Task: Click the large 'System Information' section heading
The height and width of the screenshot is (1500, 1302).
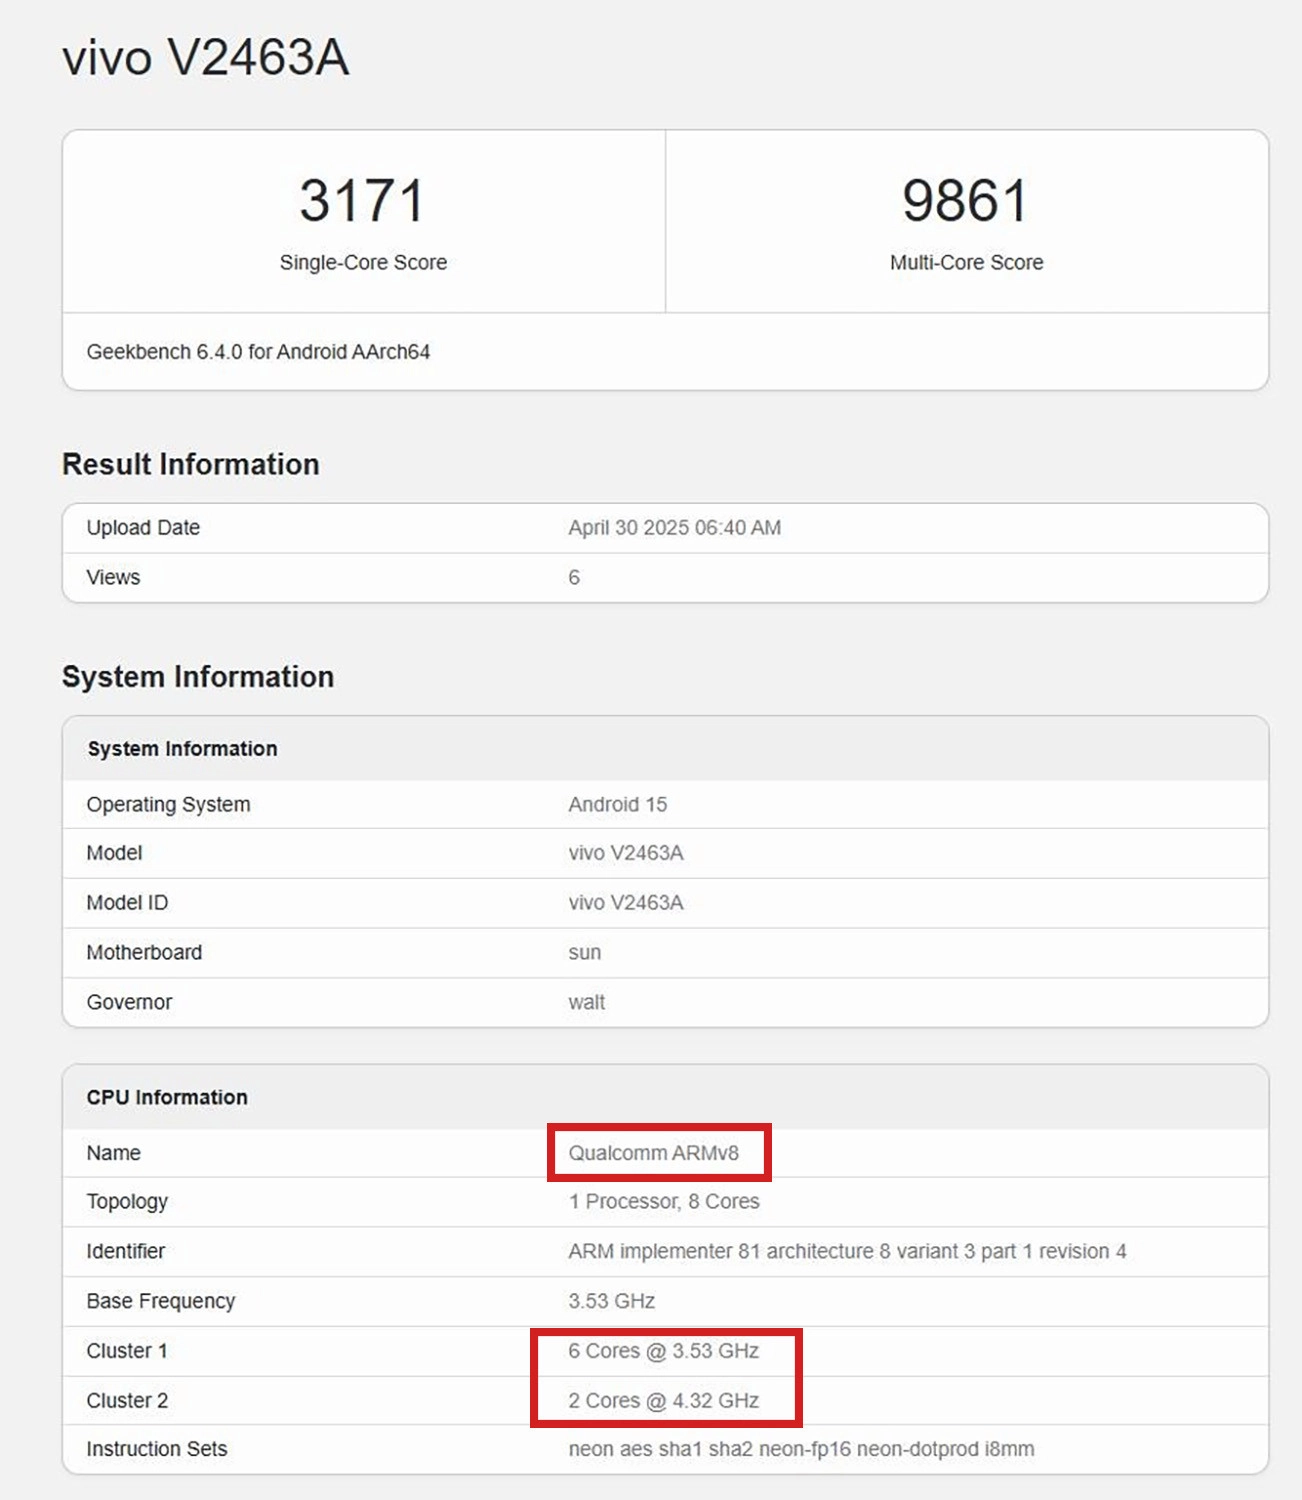Action: (198, 677)
